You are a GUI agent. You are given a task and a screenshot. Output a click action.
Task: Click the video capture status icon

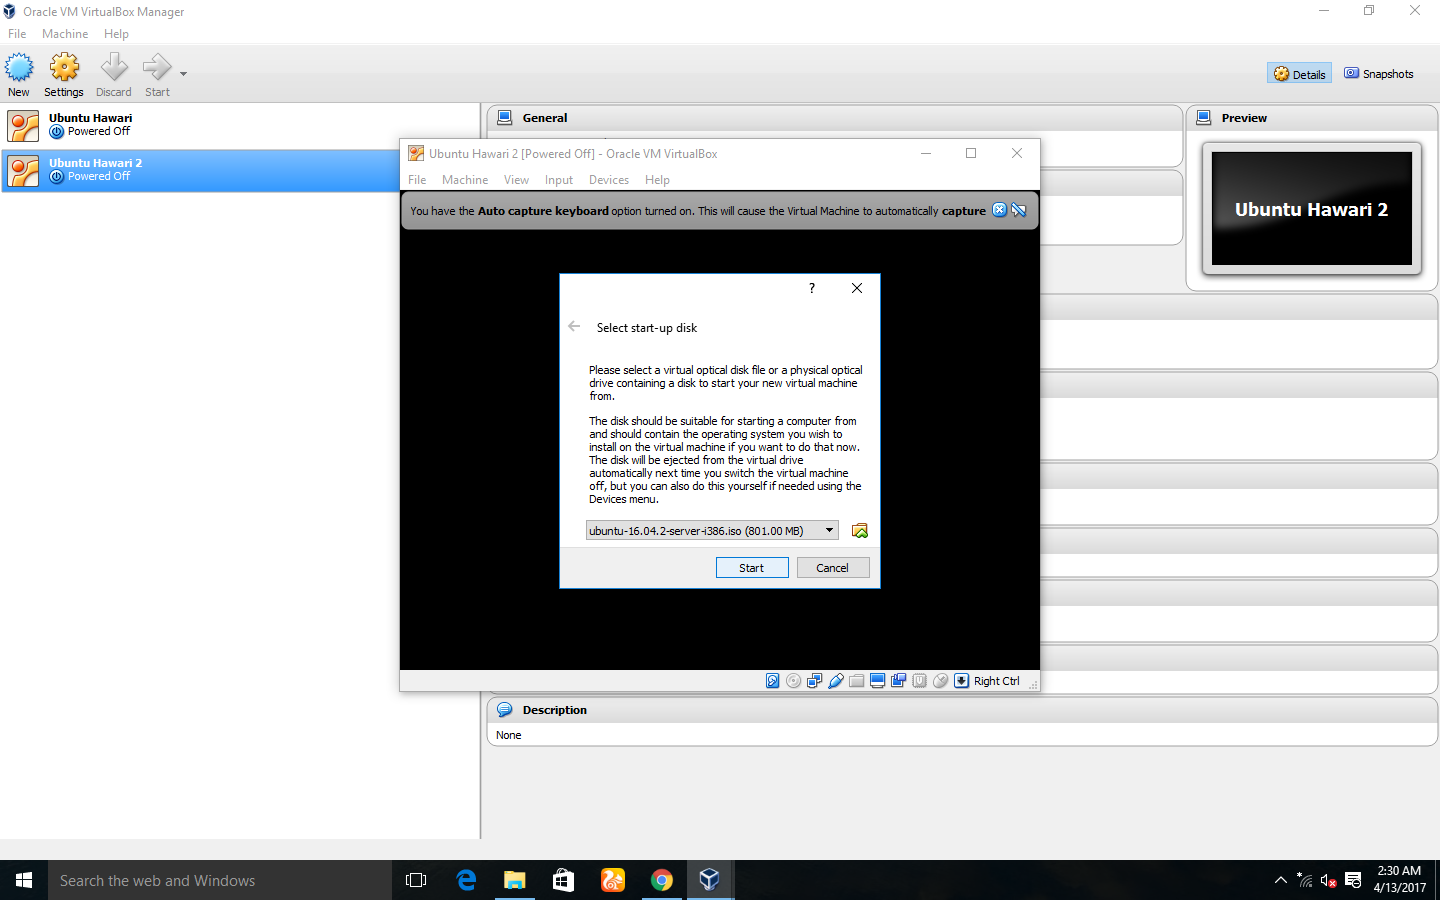point(899,681)
